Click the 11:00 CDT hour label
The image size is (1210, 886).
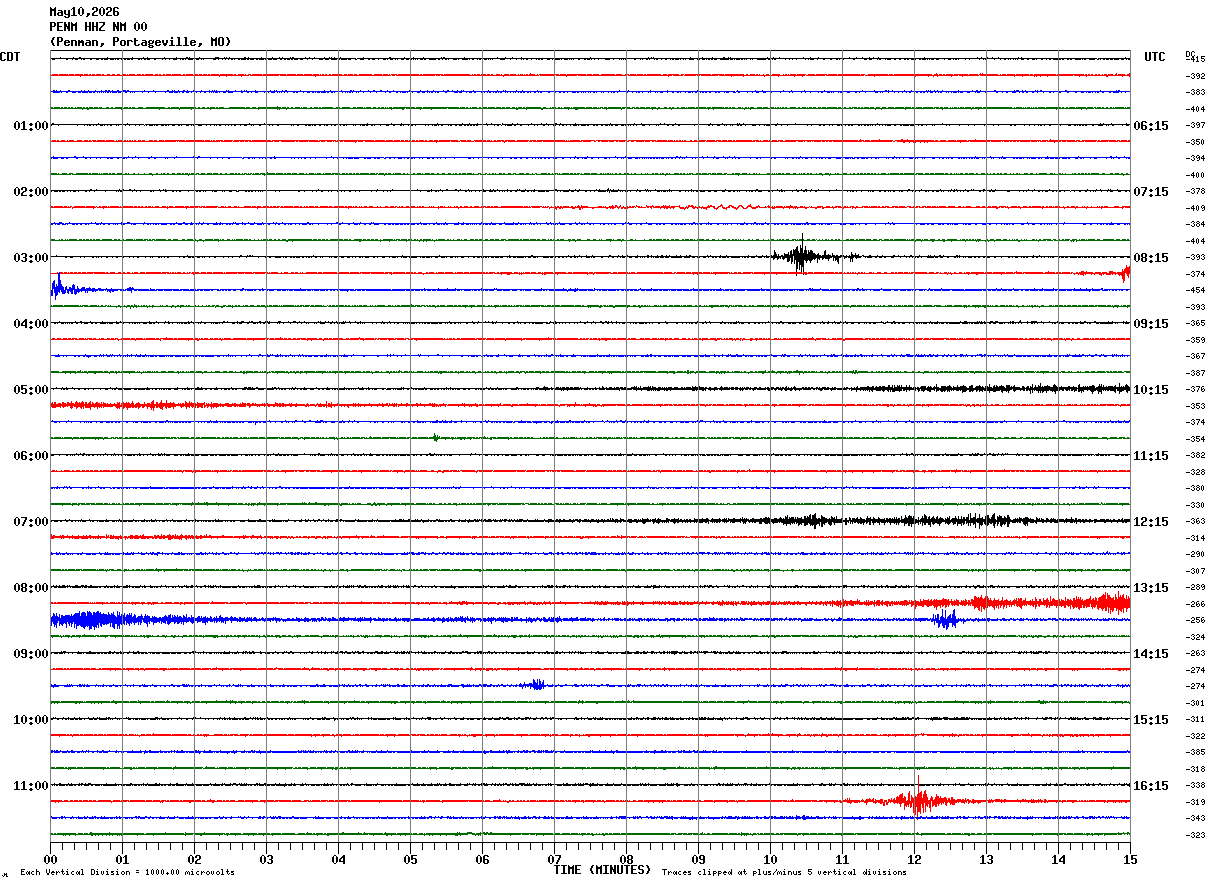(30, 786)
